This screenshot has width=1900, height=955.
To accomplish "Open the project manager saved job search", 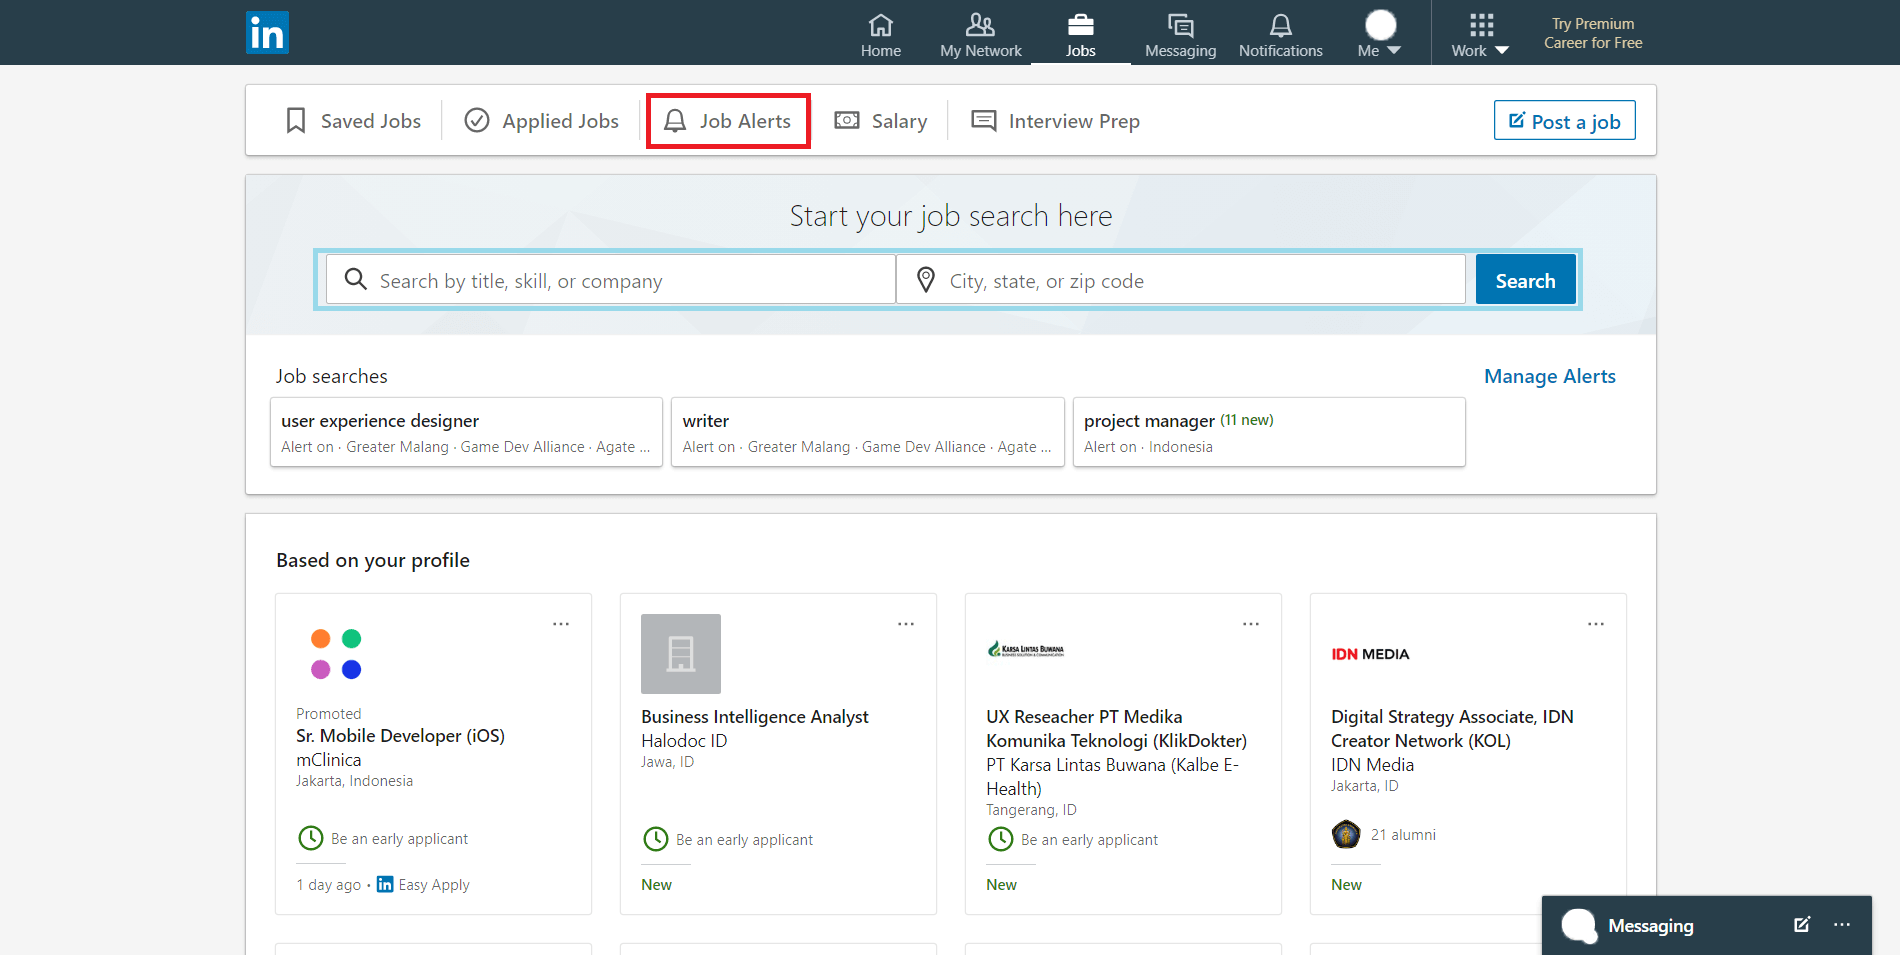I will click(1268, 432).
